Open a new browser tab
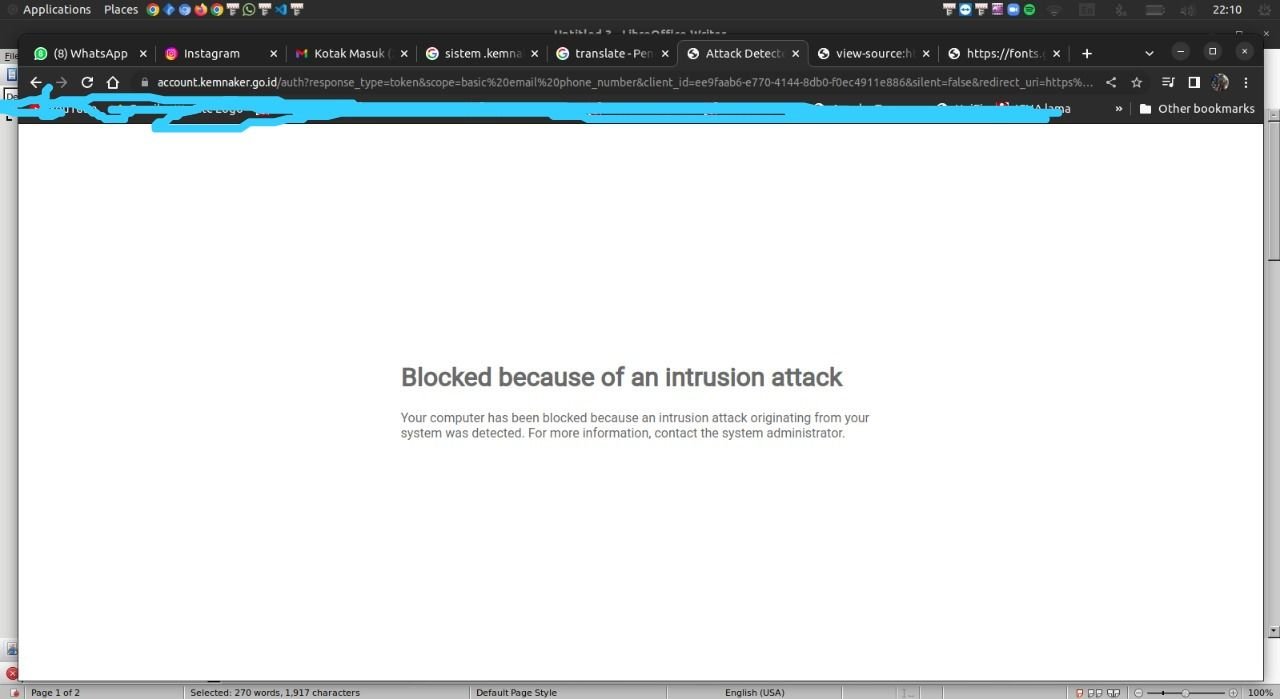The width and height of the screenshot is (1280, 699). tap(1086, 53)
